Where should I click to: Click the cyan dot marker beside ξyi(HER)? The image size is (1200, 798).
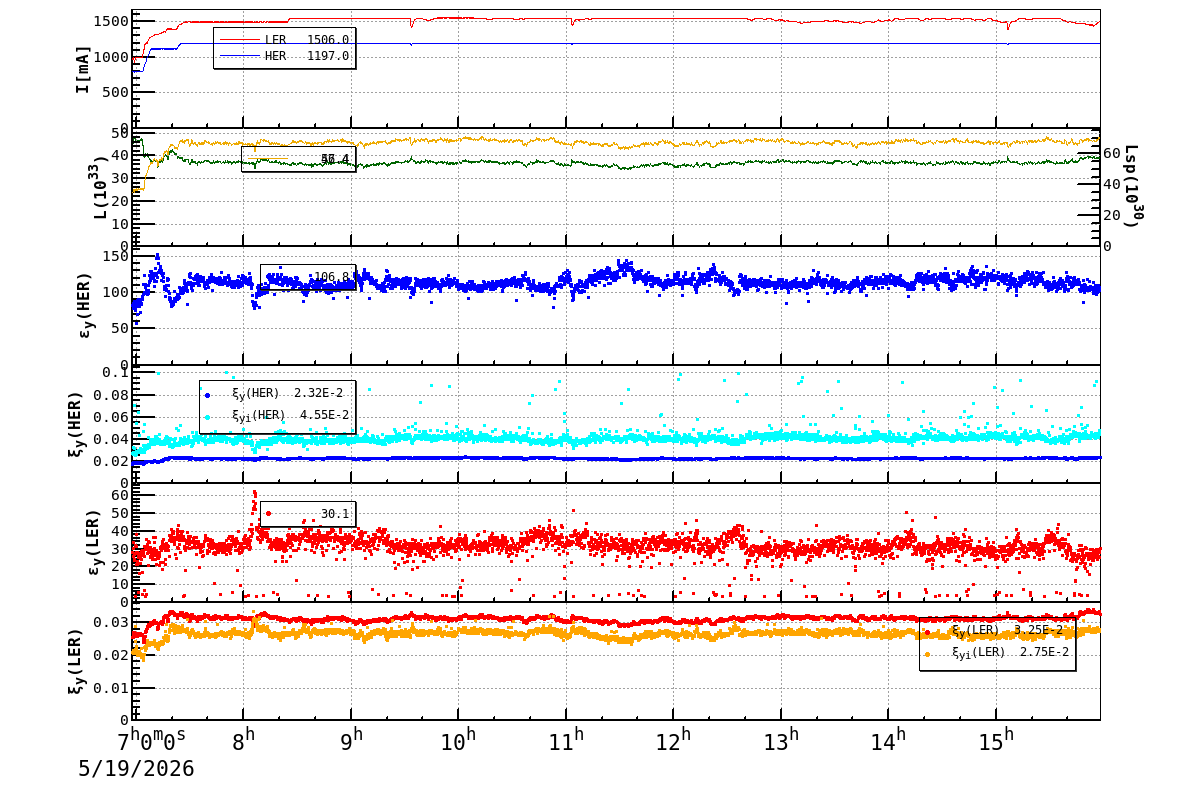coord(208,416)
